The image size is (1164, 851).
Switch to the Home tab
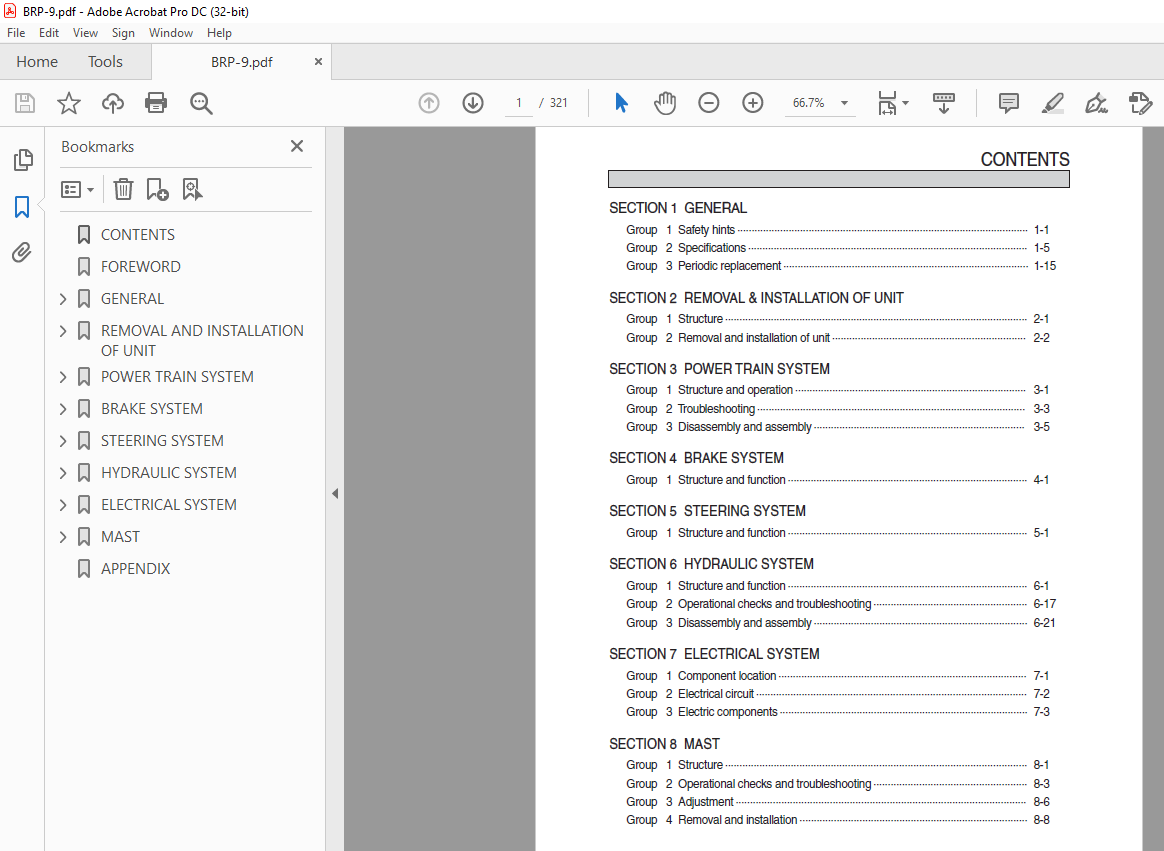(37, 62)
